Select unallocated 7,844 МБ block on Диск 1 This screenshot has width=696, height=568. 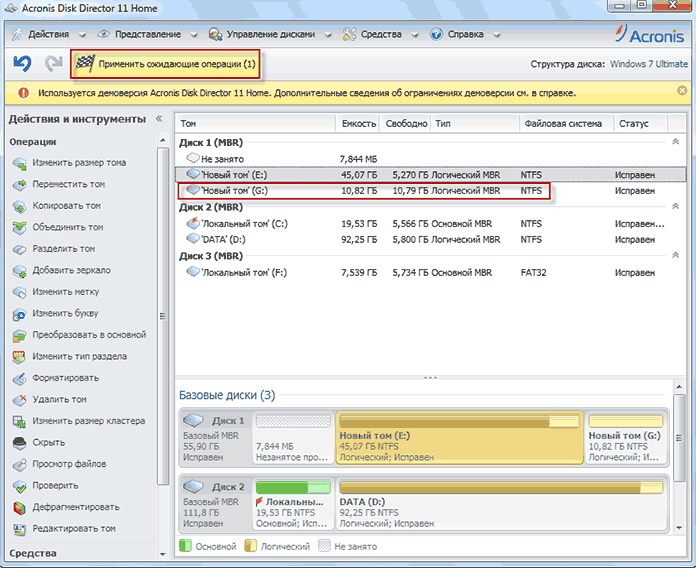pos(293,438)
